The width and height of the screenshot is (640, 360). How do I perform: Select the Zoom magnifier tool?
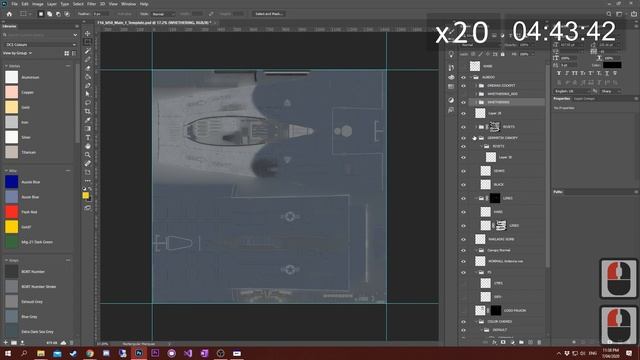(88, 155)
